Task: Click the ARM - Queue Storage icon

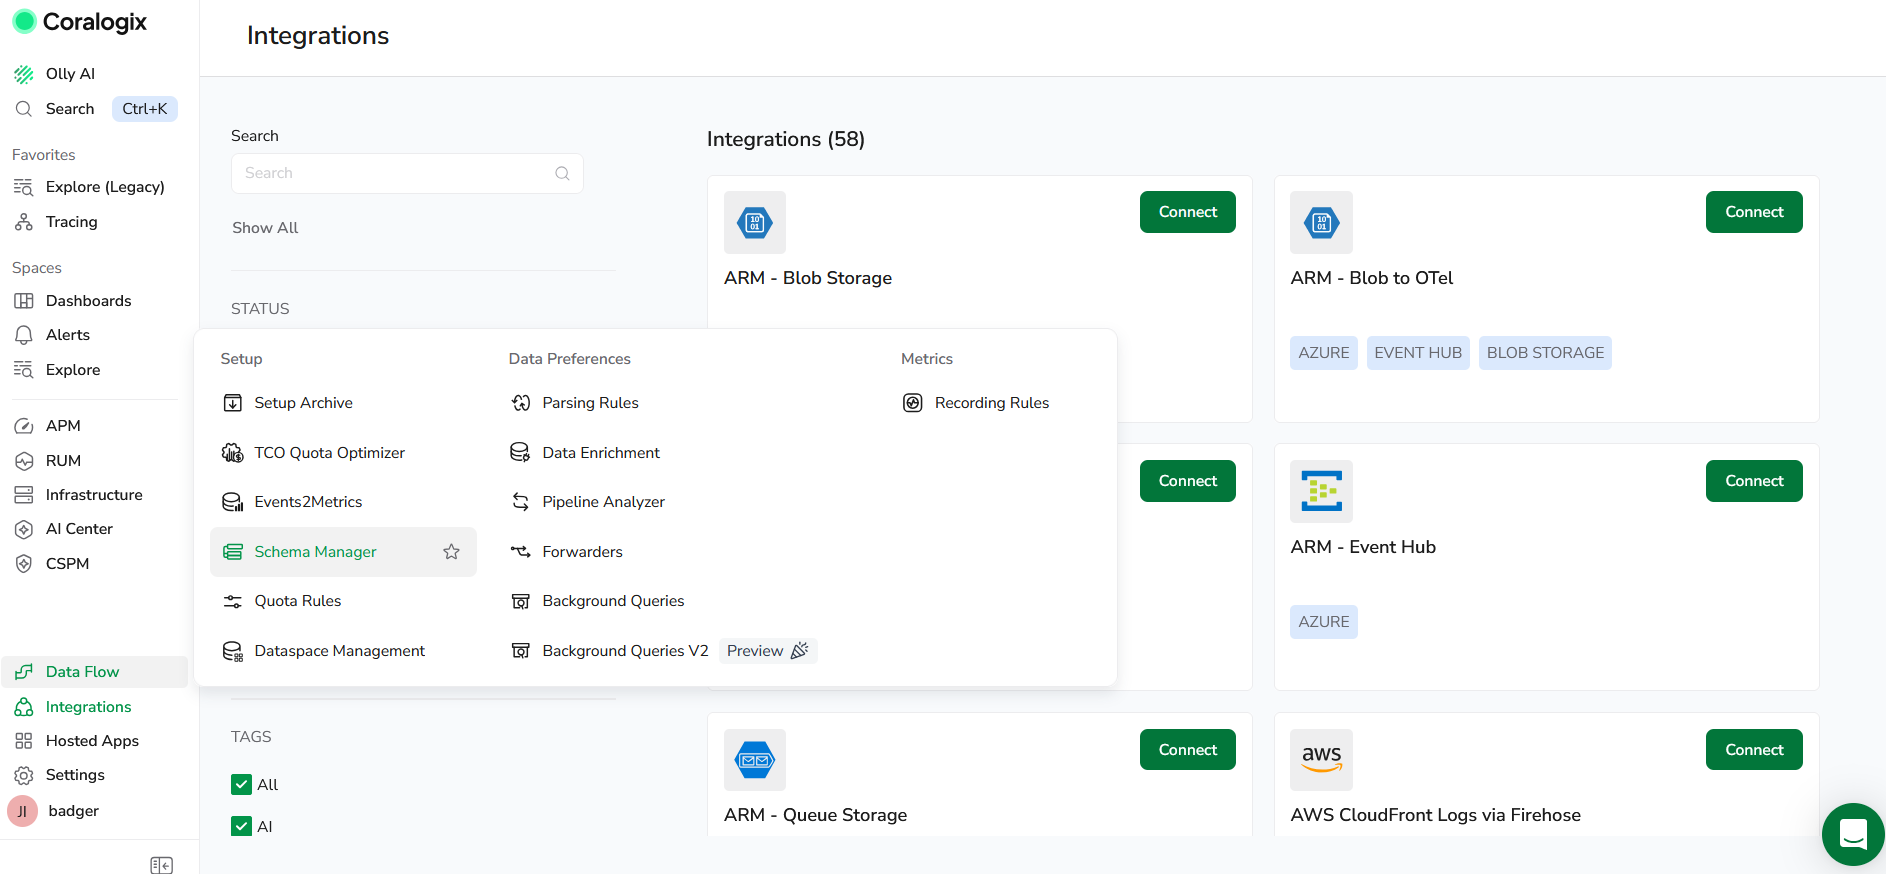Action: 755,760
